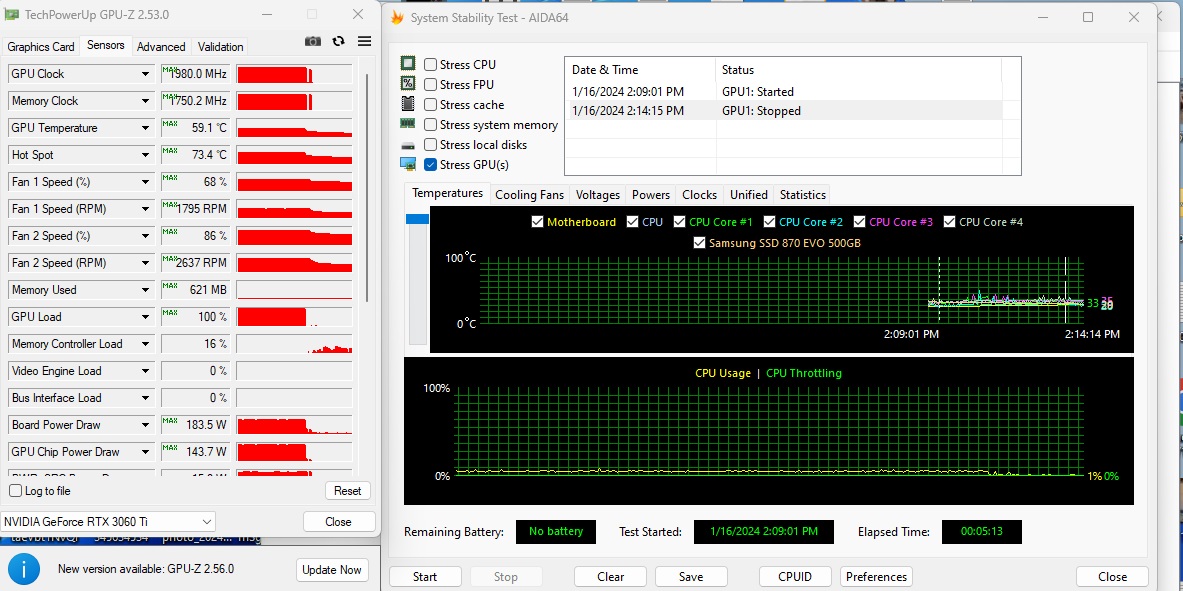This screenshot has height=591, width=1183.
Task: Switch to the Voltages tab
Action: (598, 195)
